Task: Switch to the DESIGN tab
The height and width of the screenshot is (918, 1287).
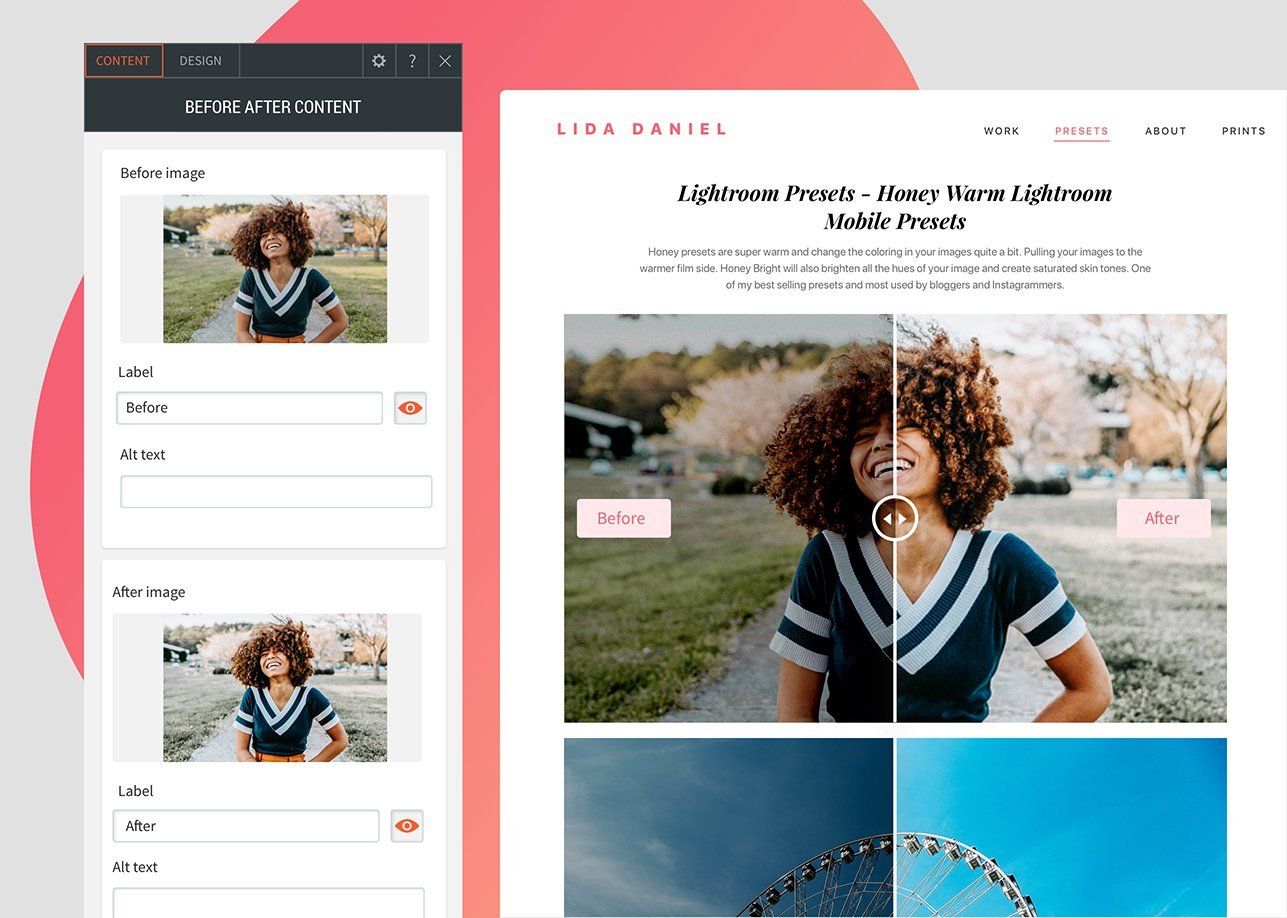Action: tap(201, 61)
